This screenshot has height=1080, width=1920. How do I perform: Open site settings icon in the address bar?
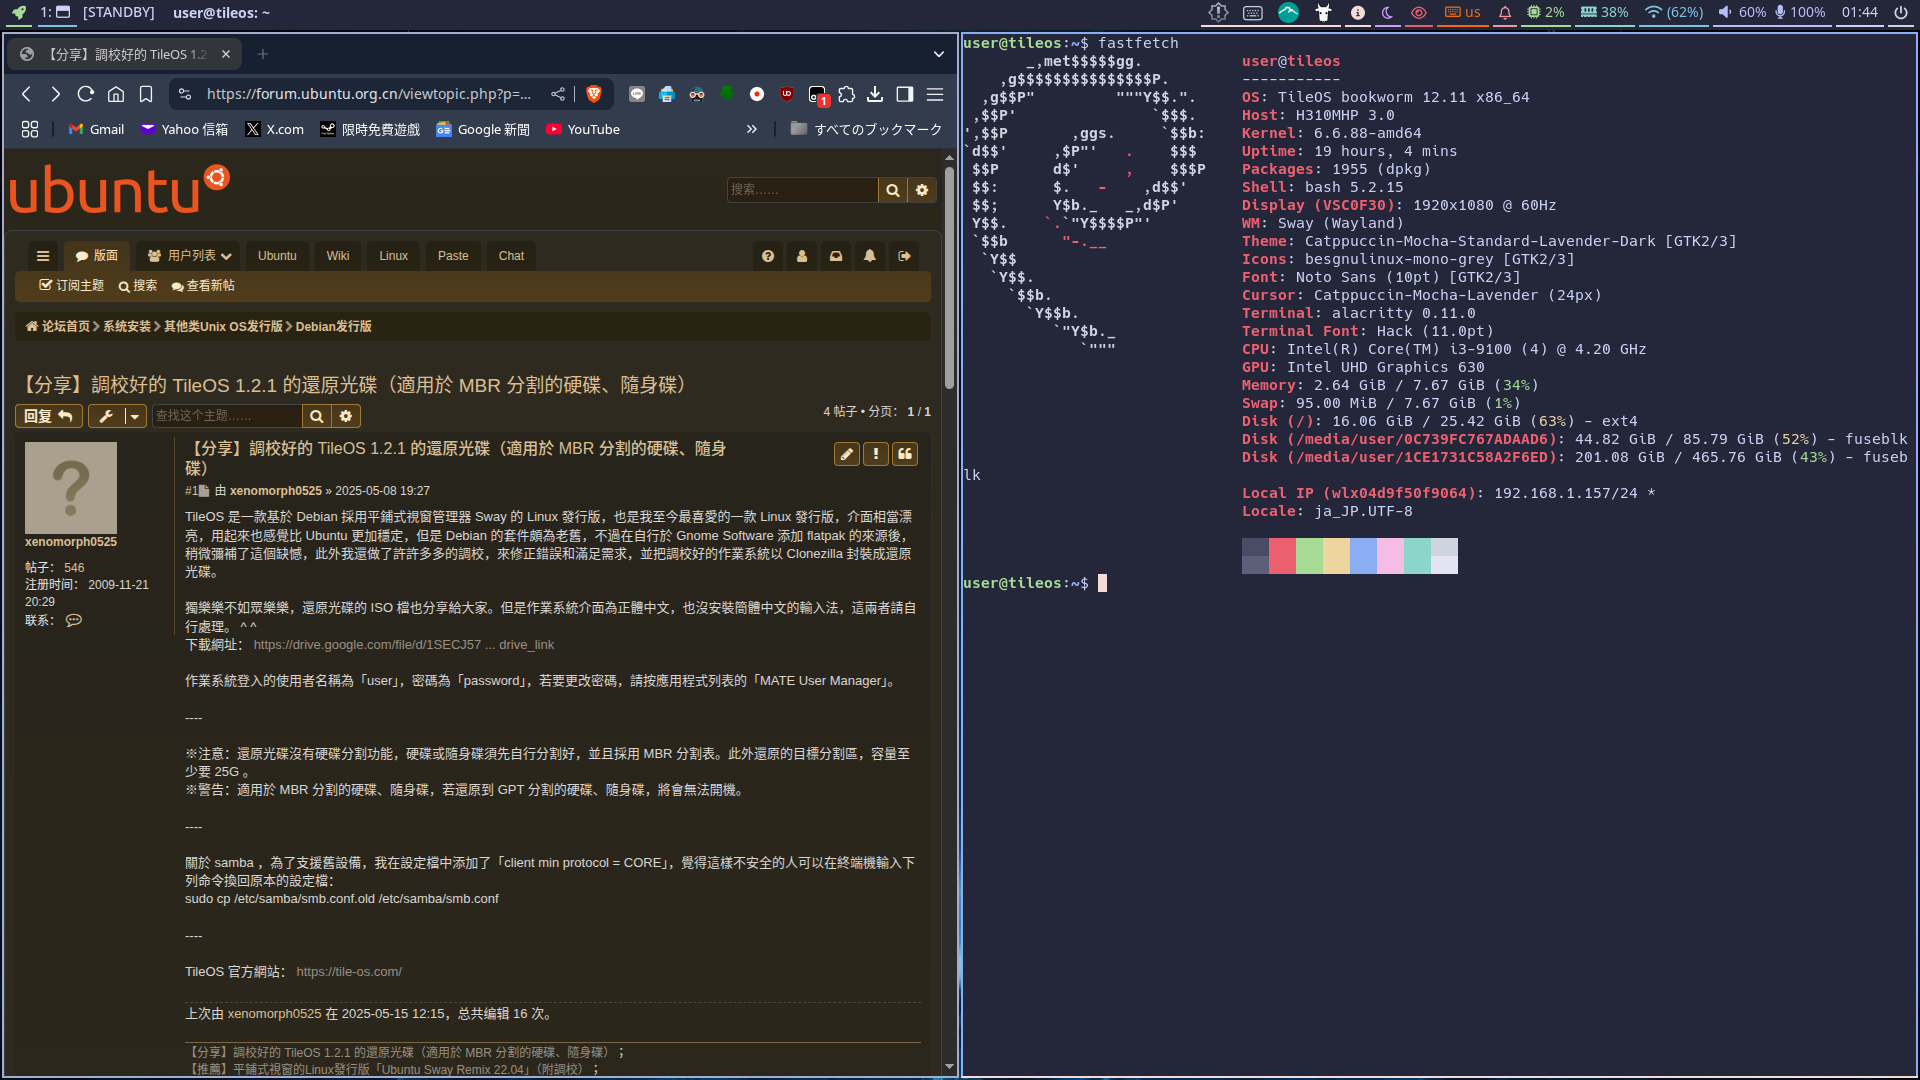185,94
